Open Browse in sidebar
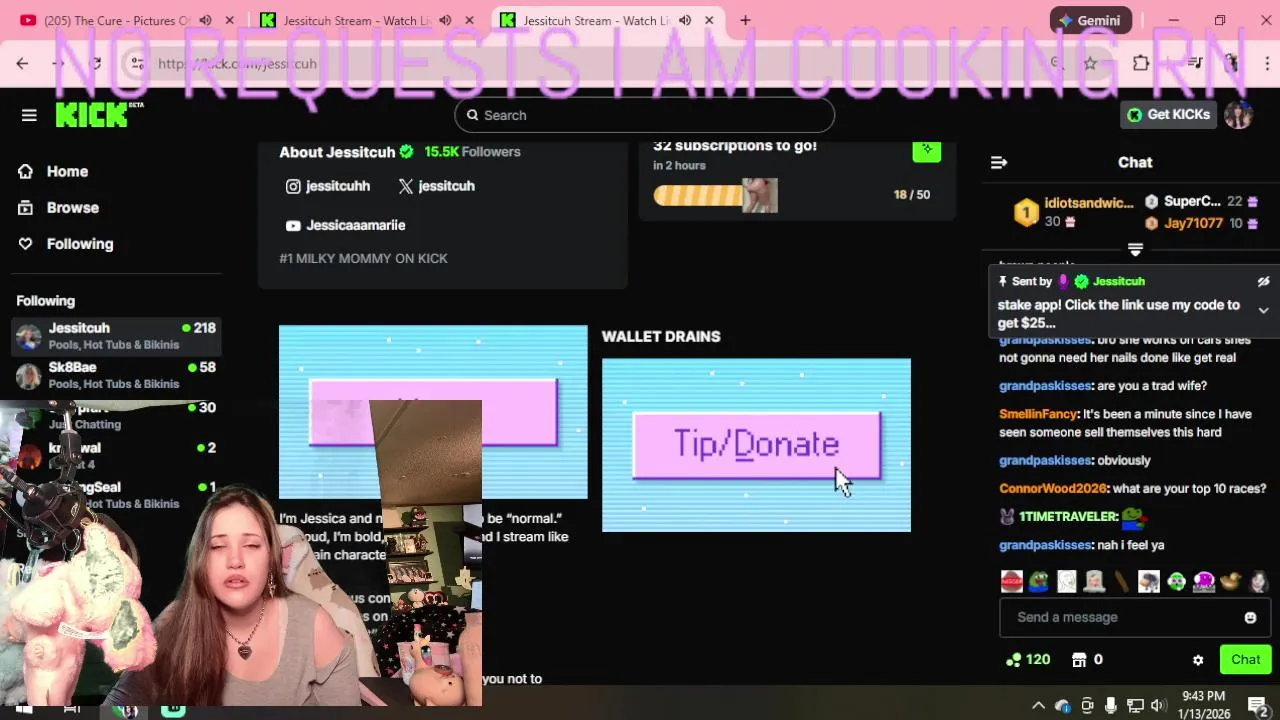Image resolution: width=1280 pixels, height=720 pixels. (x=58, y=208)
